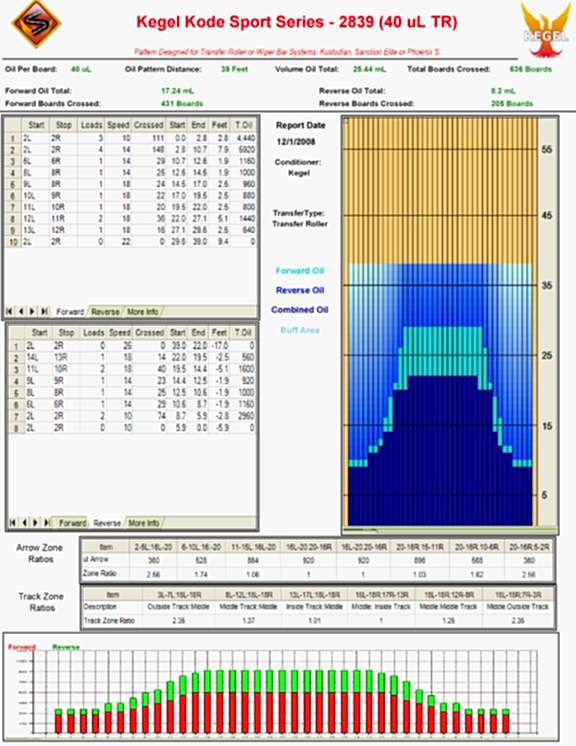Screen dimensions: 576x746
Task: Click the Reverse Oil Total value 8.2 mL
Action: tap(503, 90)
